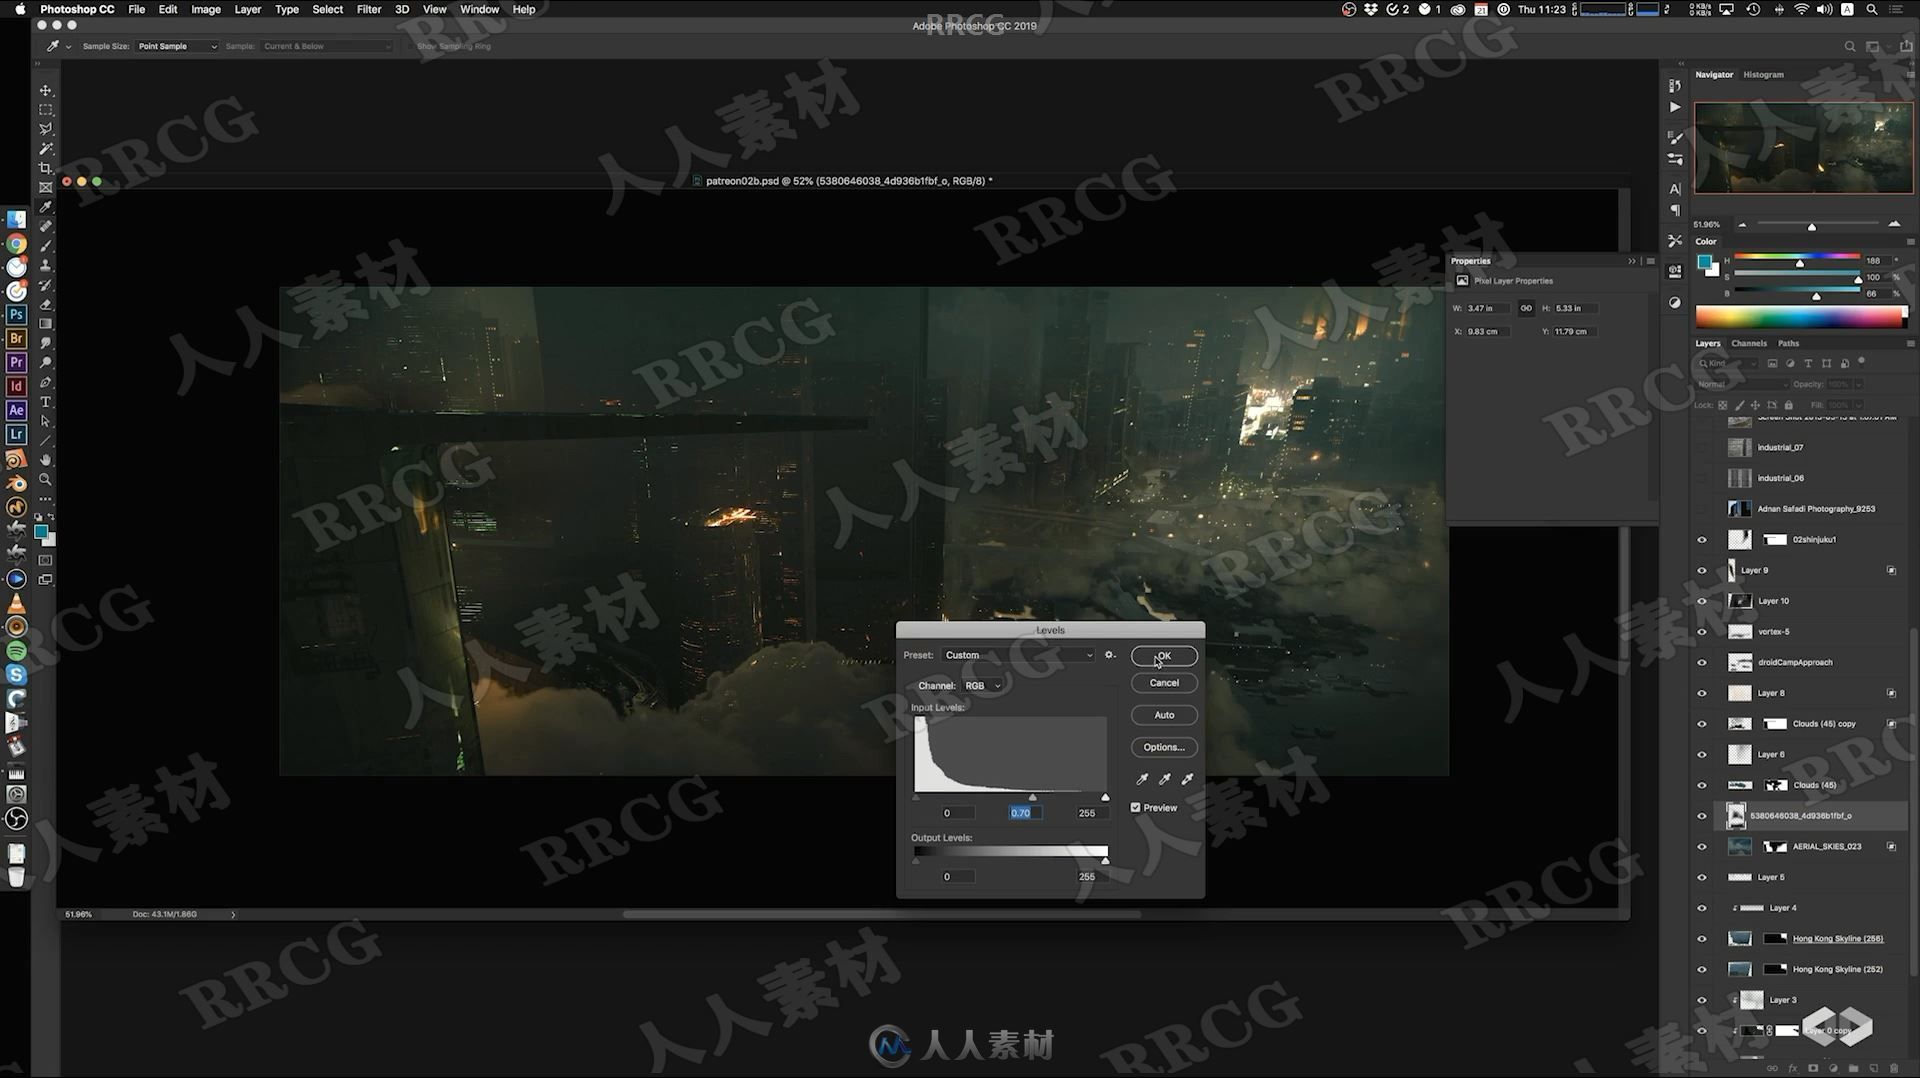The width and height of the screenshot is (1920, 1078).
Task: Select the Rectangular Marquee tool
Action: coord(45,110)
